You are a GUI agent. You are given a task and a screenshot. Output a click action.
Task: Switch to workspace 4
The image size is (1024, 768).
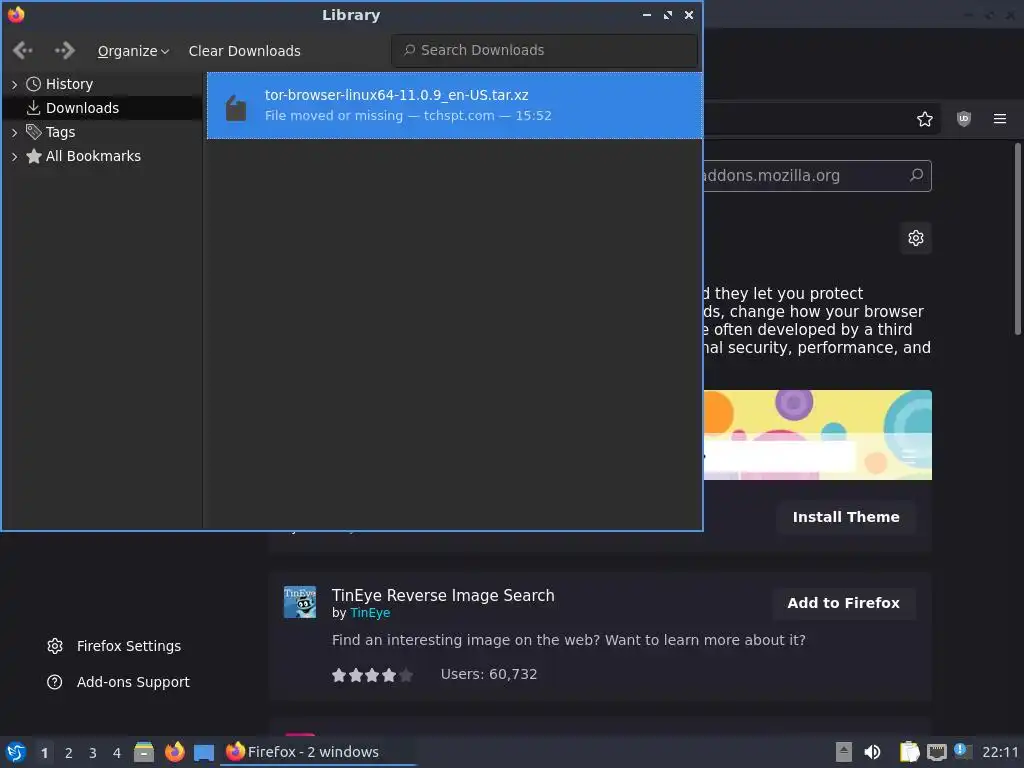[117, 753]
